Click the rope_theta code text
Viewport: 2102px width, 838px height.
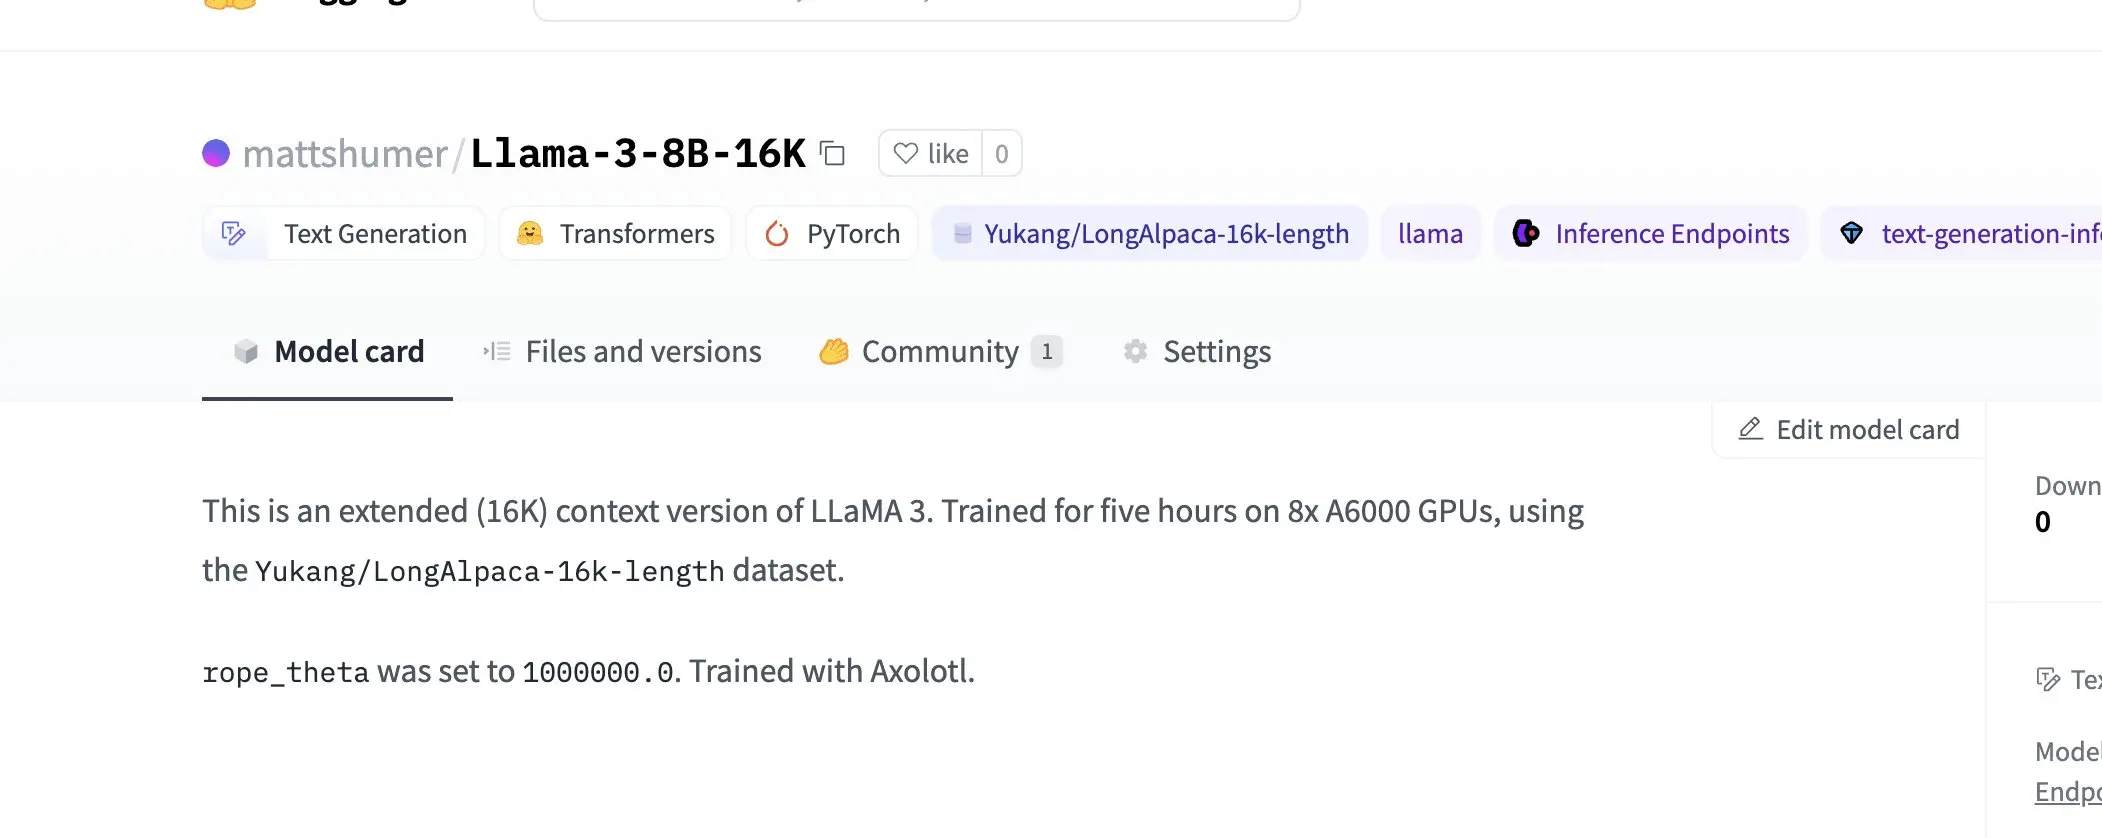tap(286, 672)
